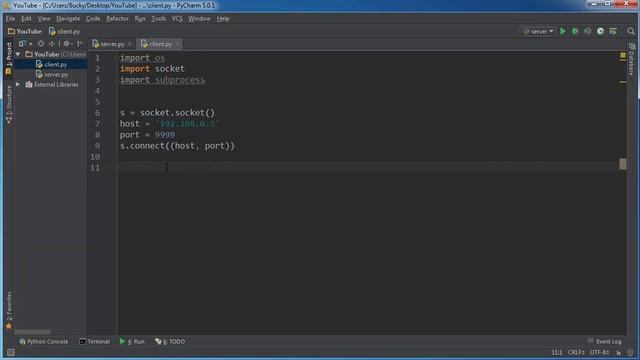Click the s = socket.socket() line
Image resolution: width=640 pixels, height=360 pixels.
click(167, 113)
